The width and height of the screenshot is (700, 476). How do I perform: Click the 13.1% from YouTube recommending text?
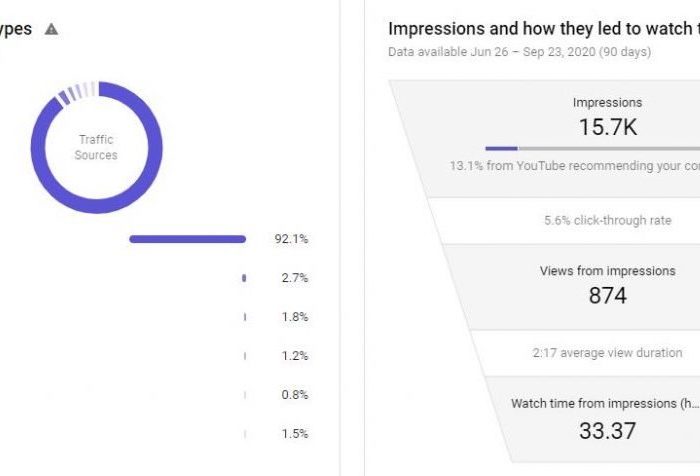tap(575, 166)
